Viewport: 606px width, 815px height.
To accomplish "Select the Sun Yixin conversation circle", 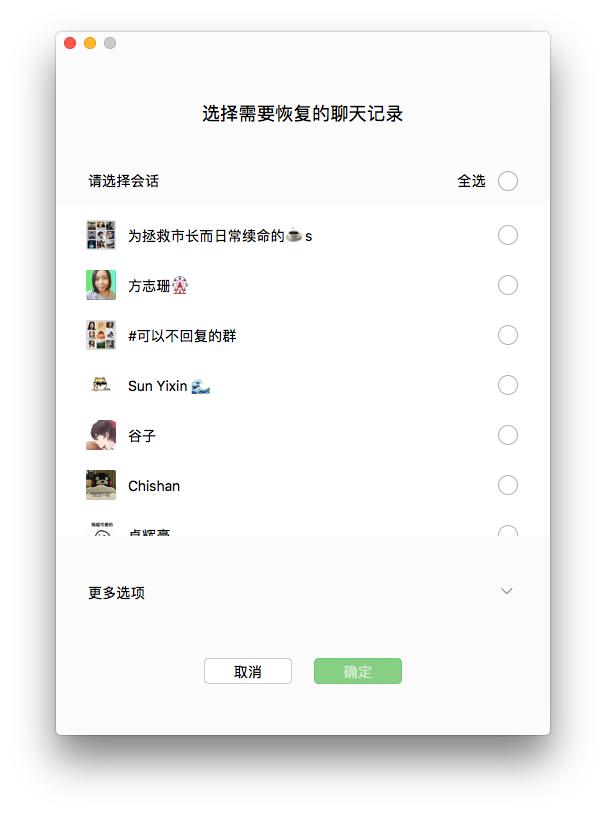I will [x=508, y=385].
